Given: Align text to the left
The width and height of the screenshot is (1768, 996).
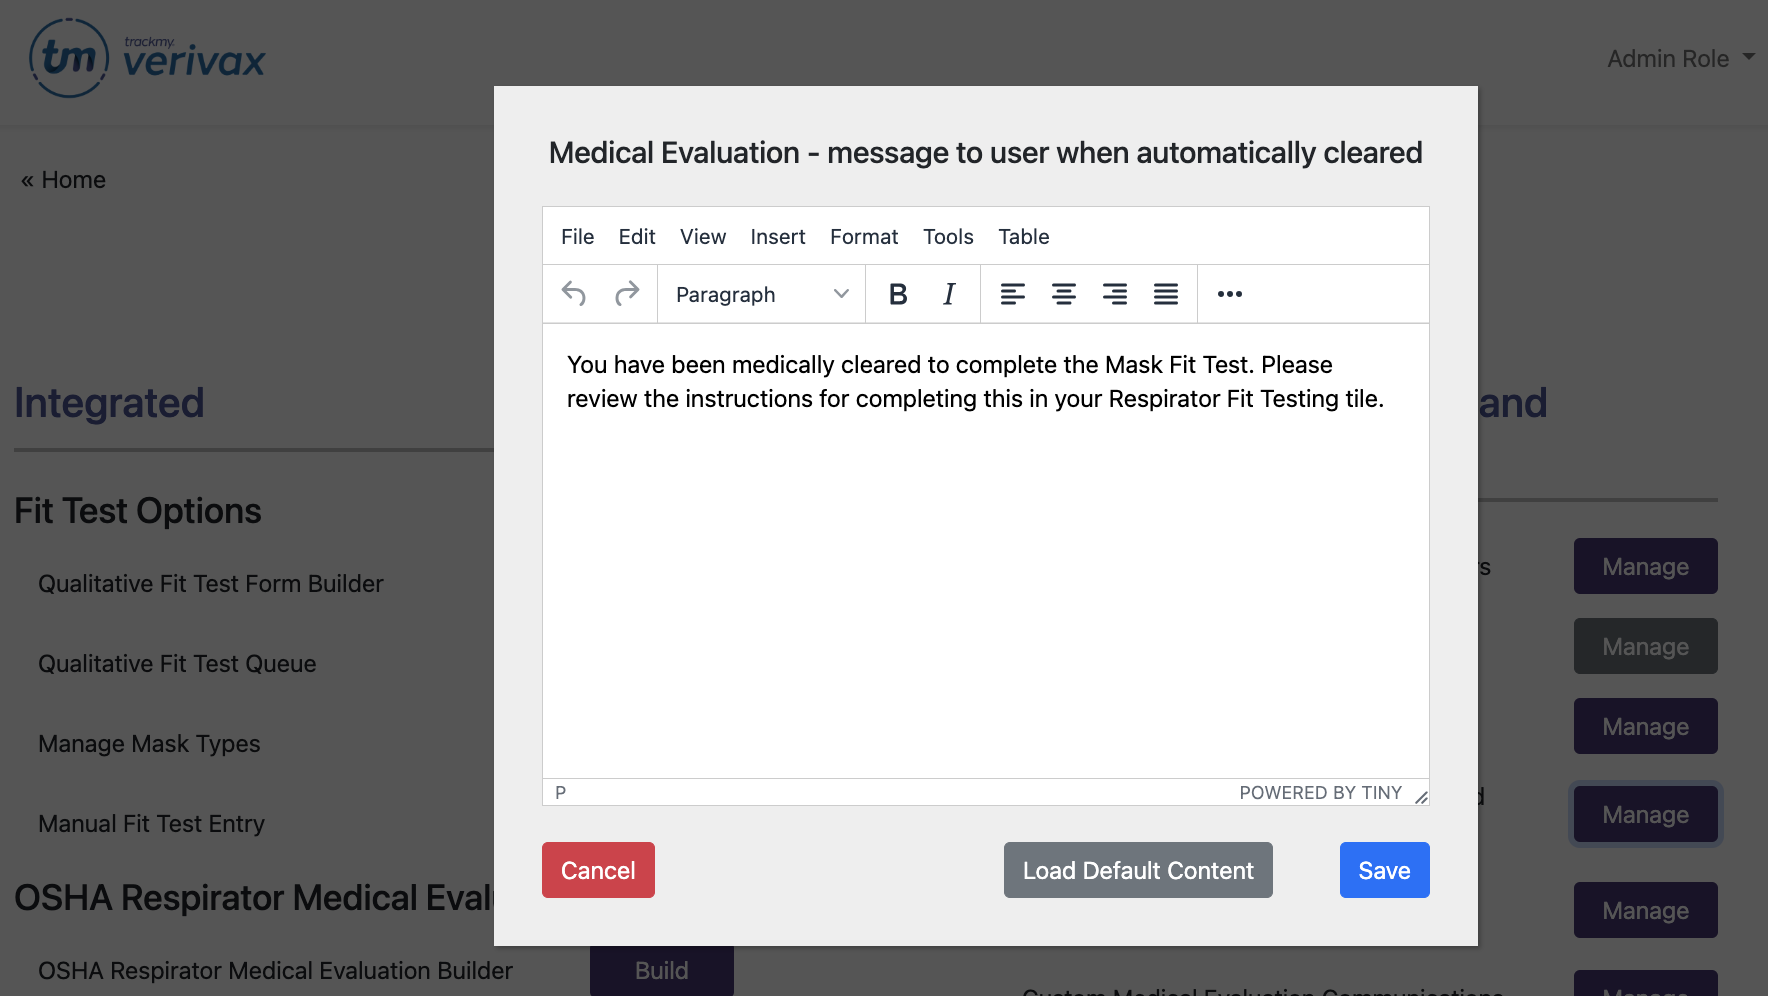Looking at the screenshot, I should point(1012,294).
